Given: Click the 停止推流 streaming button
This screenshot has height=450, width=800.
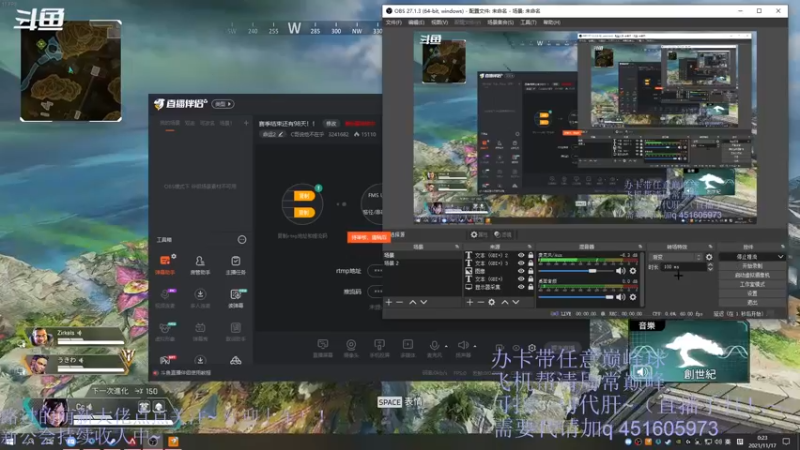Looking at the screenshot, I should point(747,257).
